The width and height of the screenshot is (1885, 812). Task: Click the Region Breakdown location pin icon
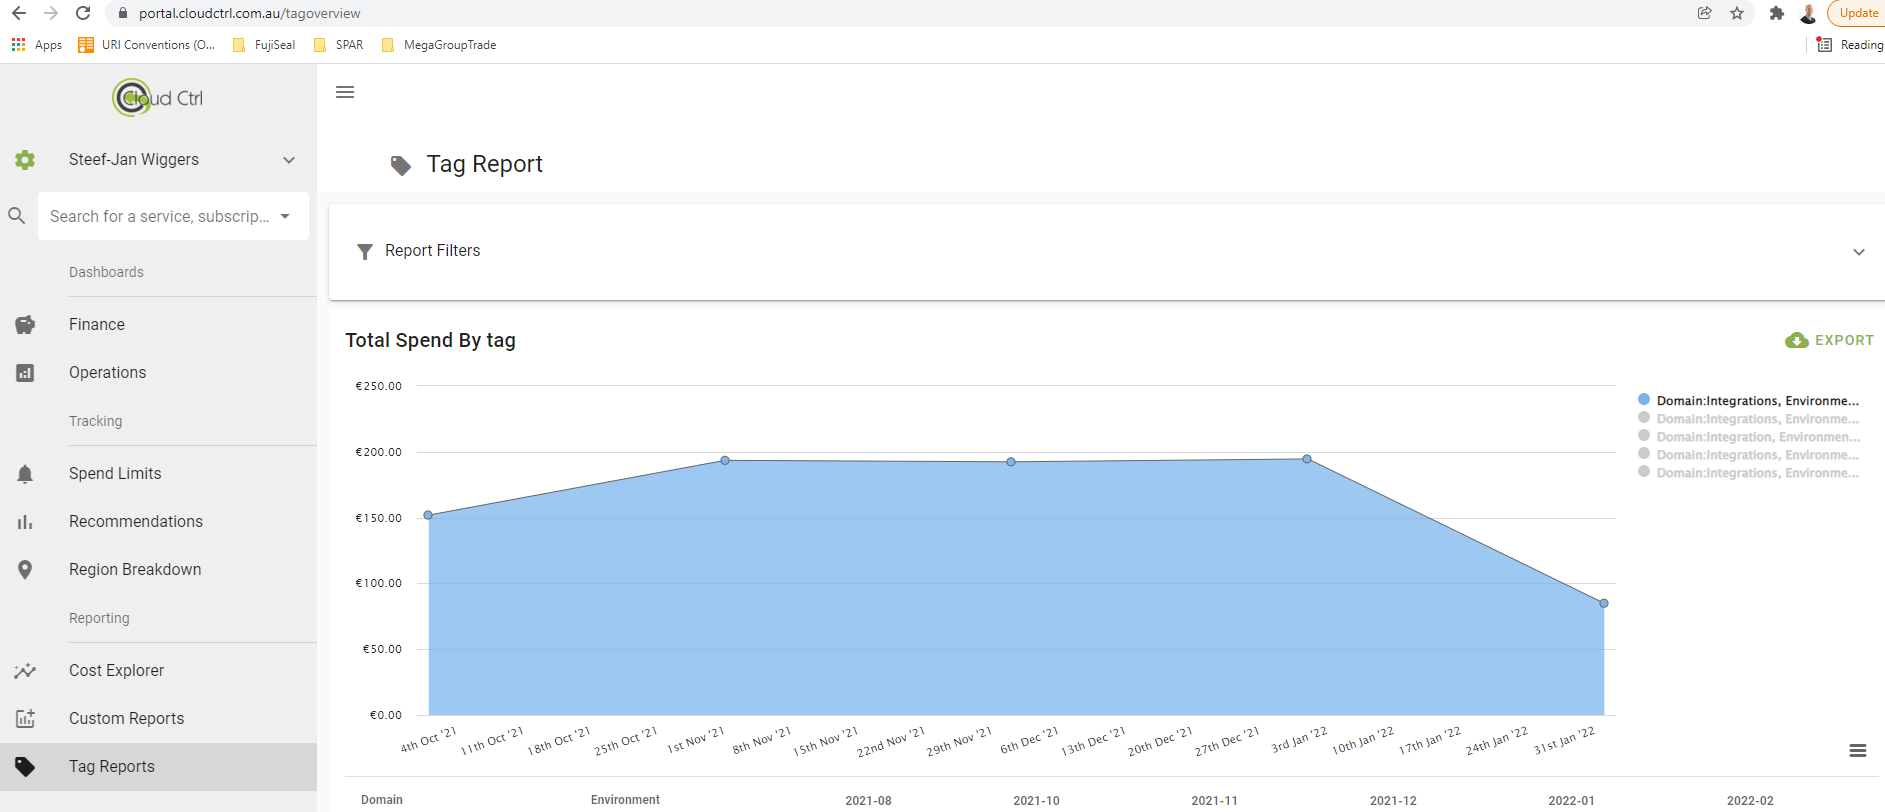(25, 570)
